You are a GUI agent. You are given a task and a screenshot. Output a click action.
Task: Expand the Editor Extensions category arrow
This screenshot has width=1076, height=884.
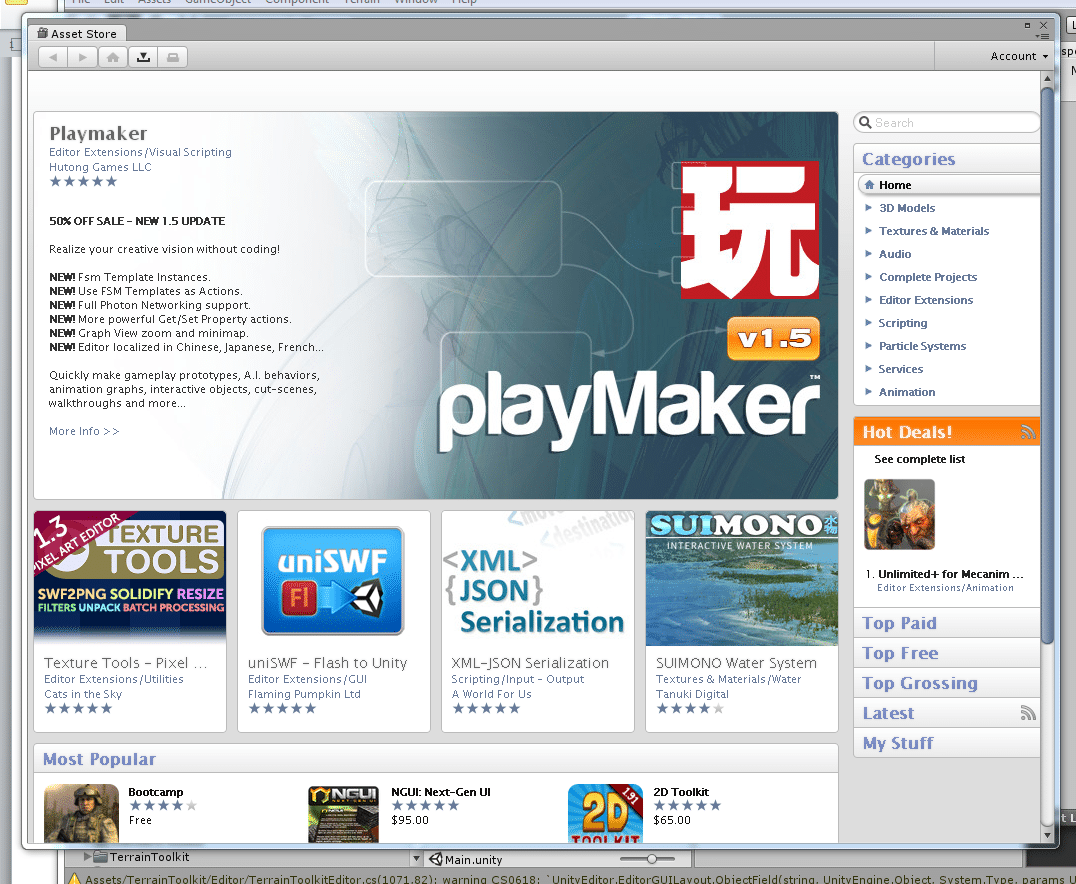pos(869,299)
